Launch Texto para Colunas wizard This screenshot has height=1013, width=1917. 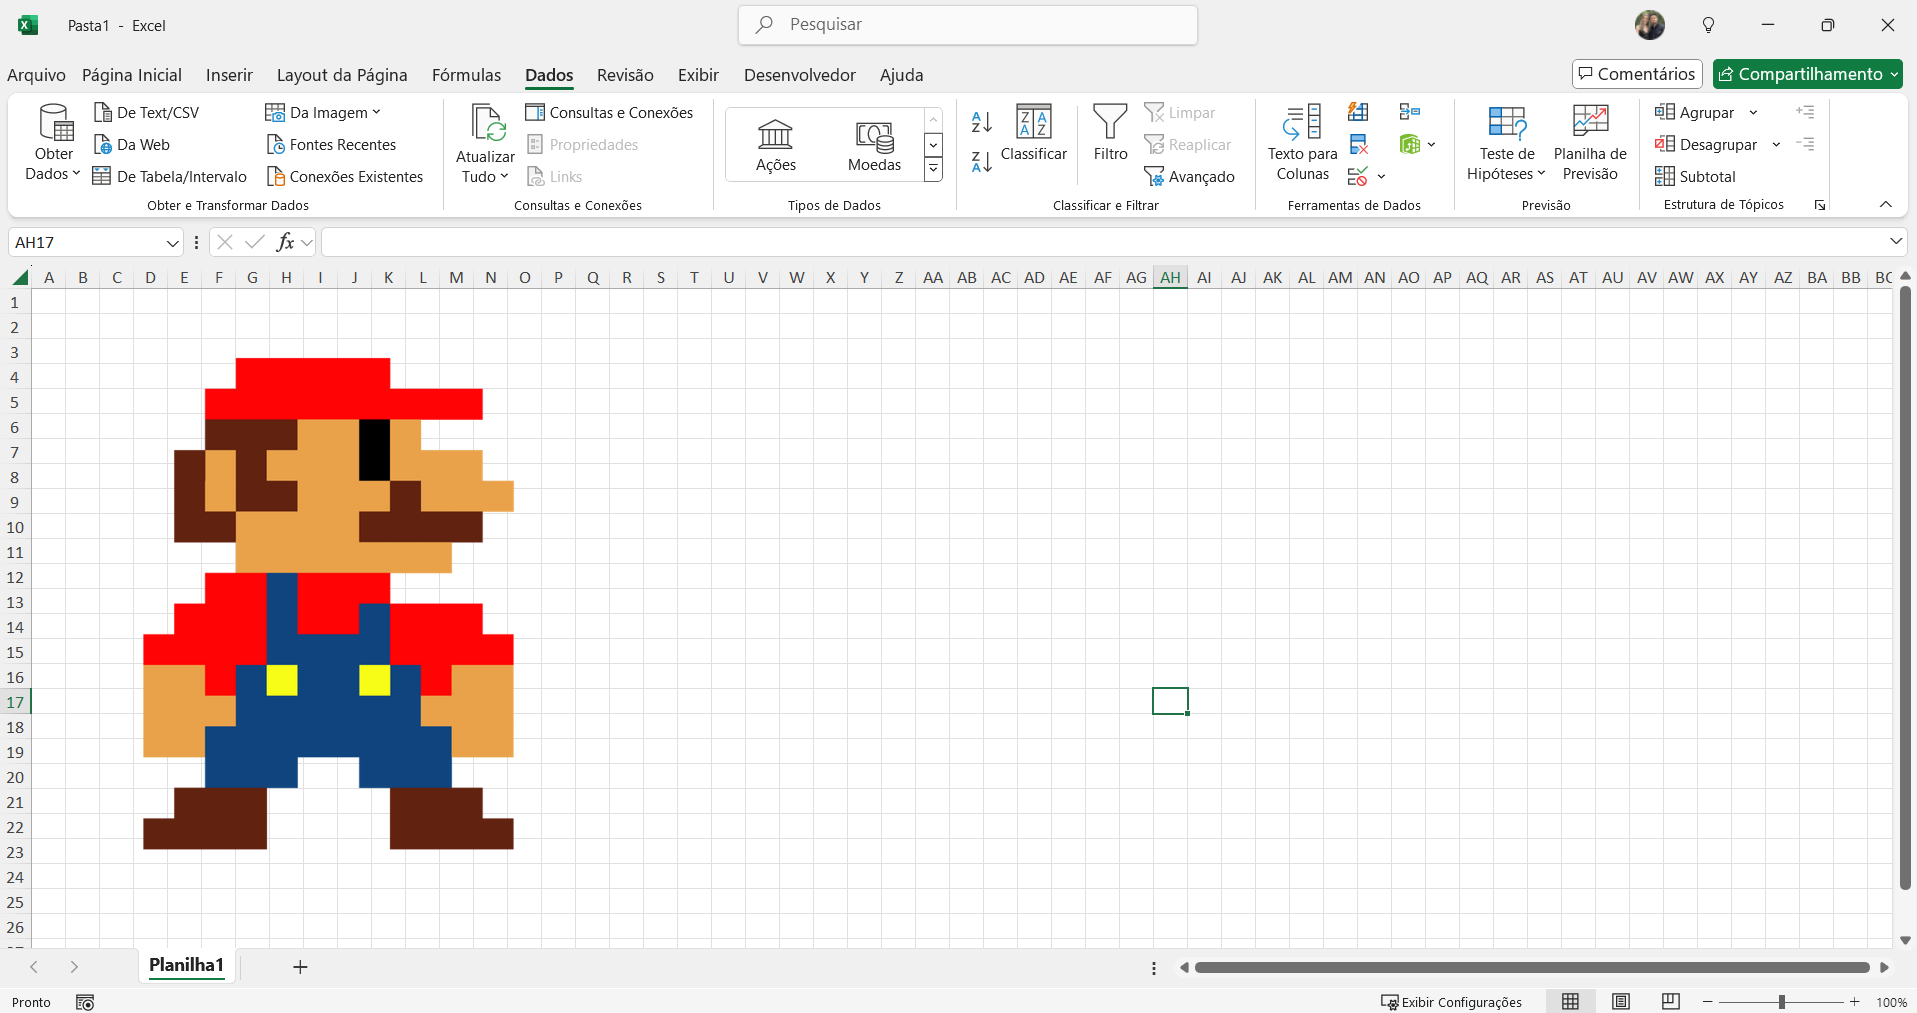[1303, 143]
